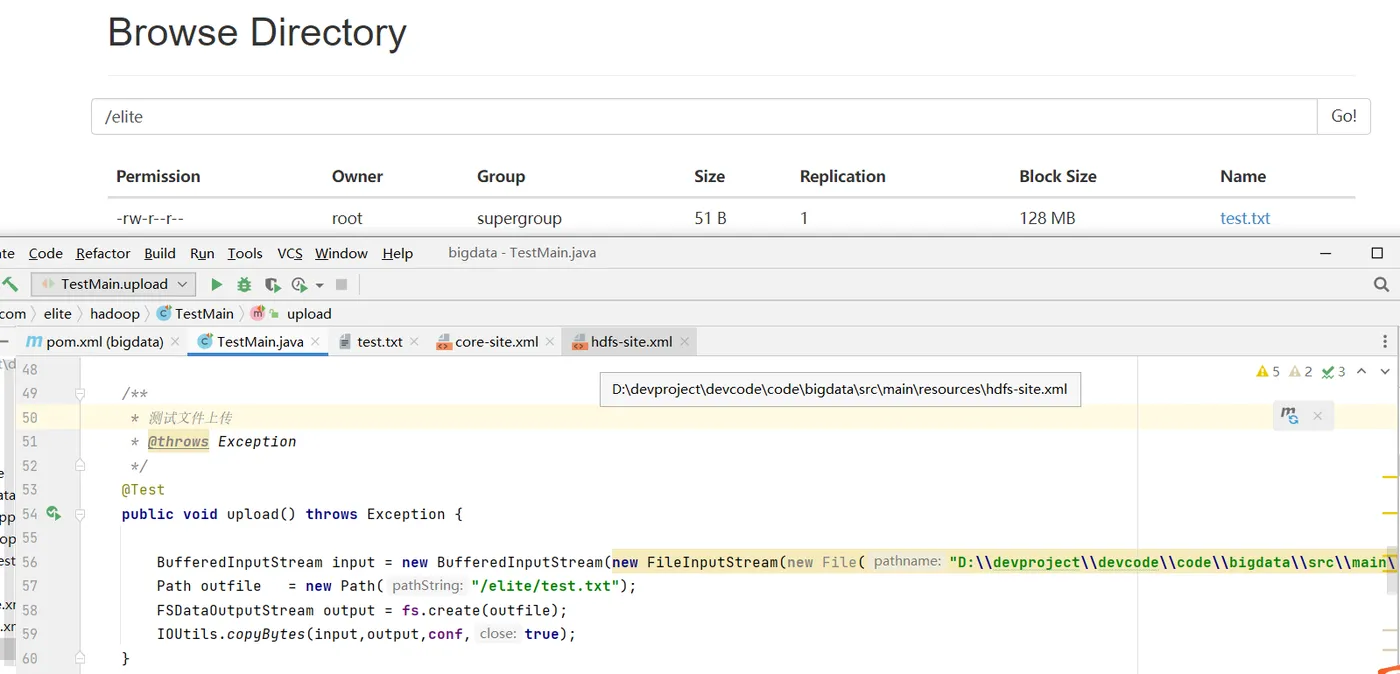The image size is (1400, 674).
Task: Click the /elite directory path field
Action: [x=700, y=116]
